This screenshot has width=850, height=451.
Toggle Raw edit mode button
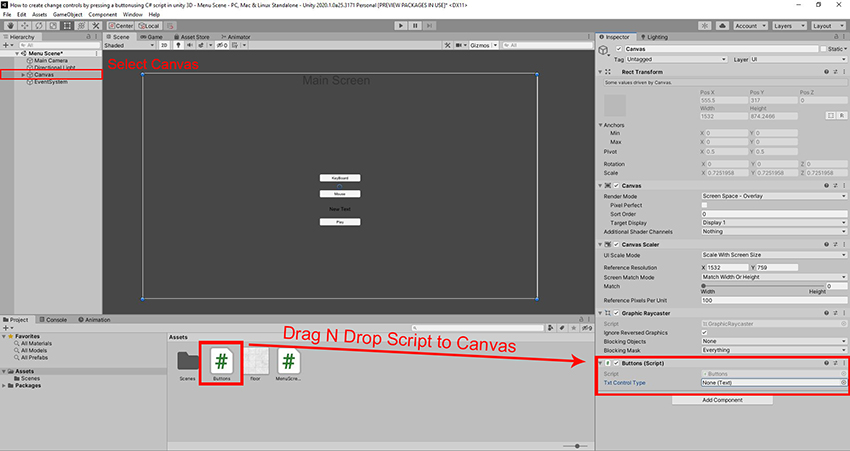[x=842, y=115]
